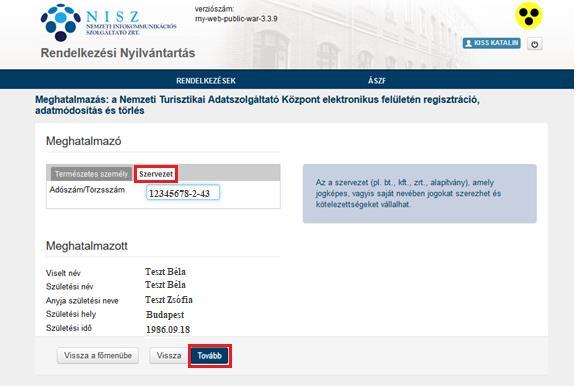The image size is (578, 386).
Task: Click the 1986.09.18 birth date value
Action: coord(168,329)
